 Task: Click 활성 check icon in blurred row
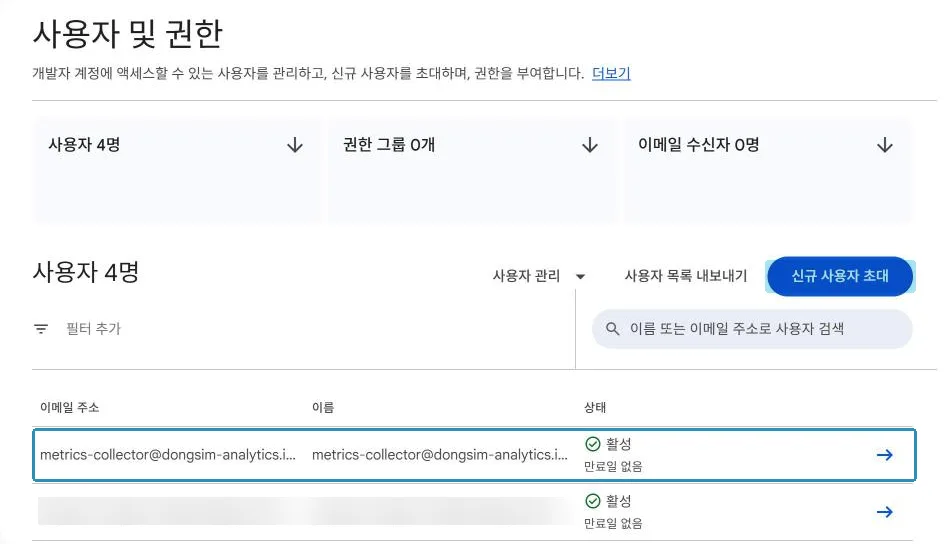[593, 501]
